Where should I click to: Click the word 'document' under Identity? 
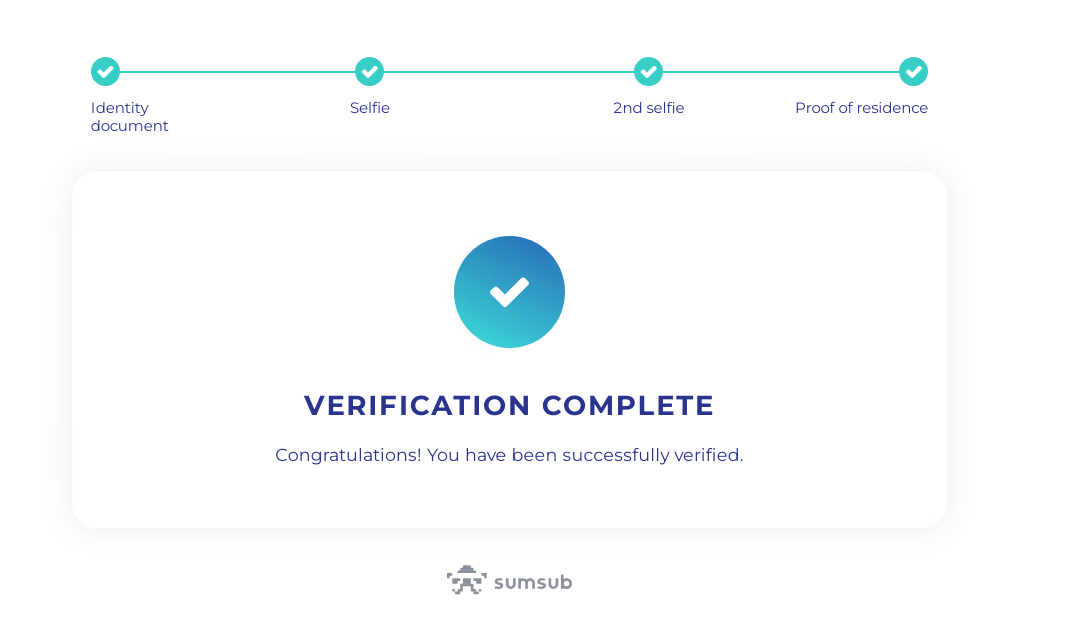[129, 126]
